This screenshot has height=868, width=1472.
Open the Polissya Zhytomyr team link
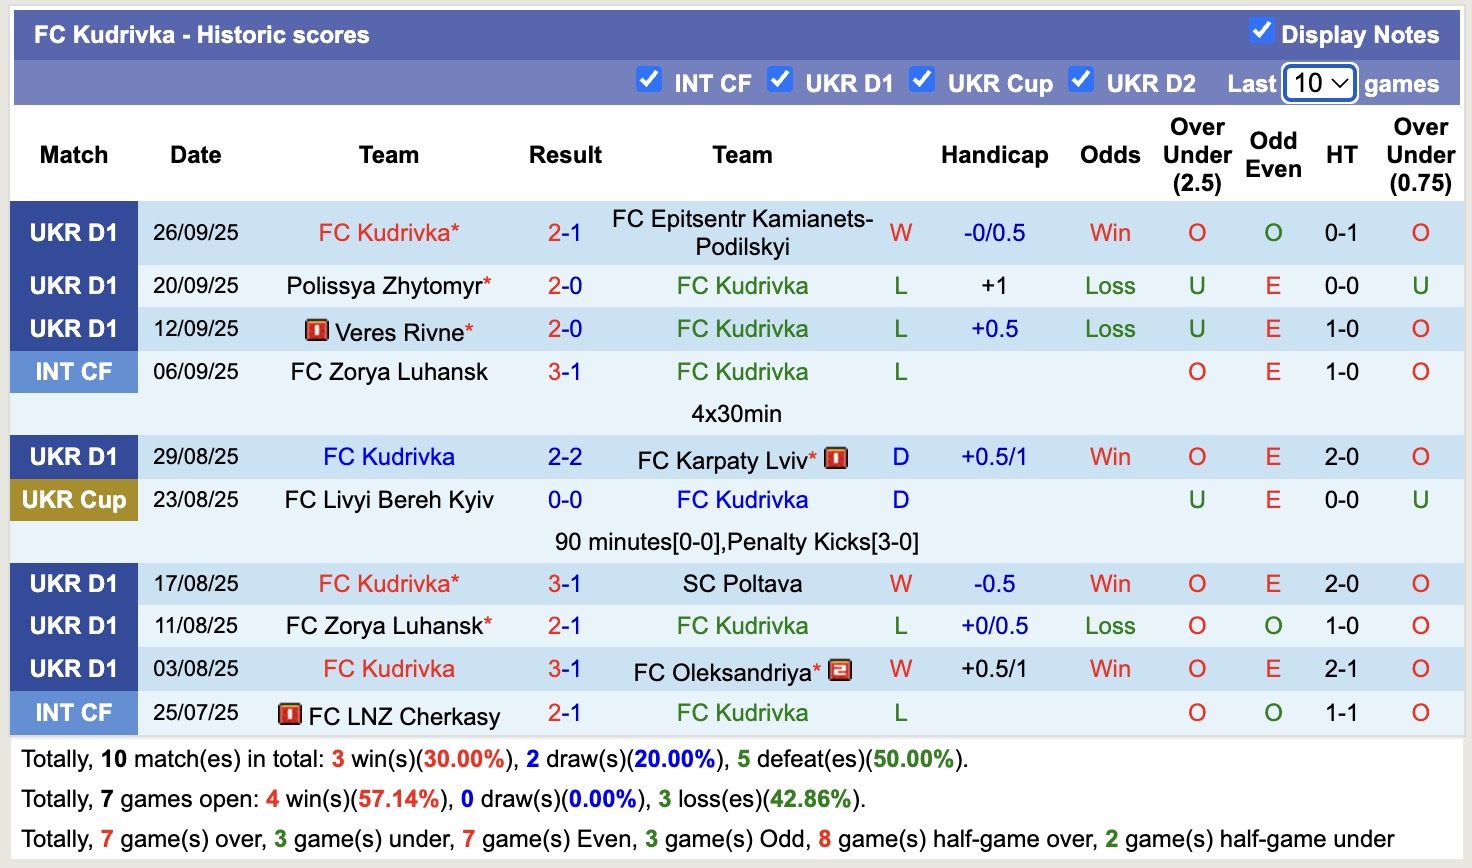click(384, 286)
